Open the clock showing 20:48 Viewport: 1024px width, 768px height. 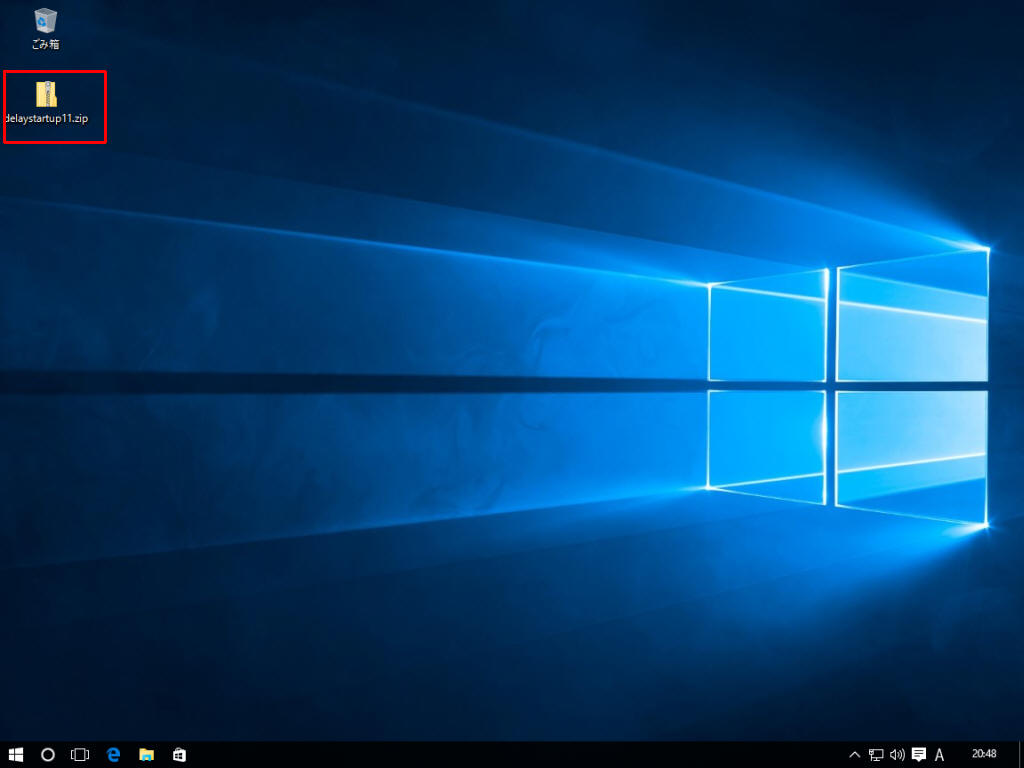tap(984, 754)
